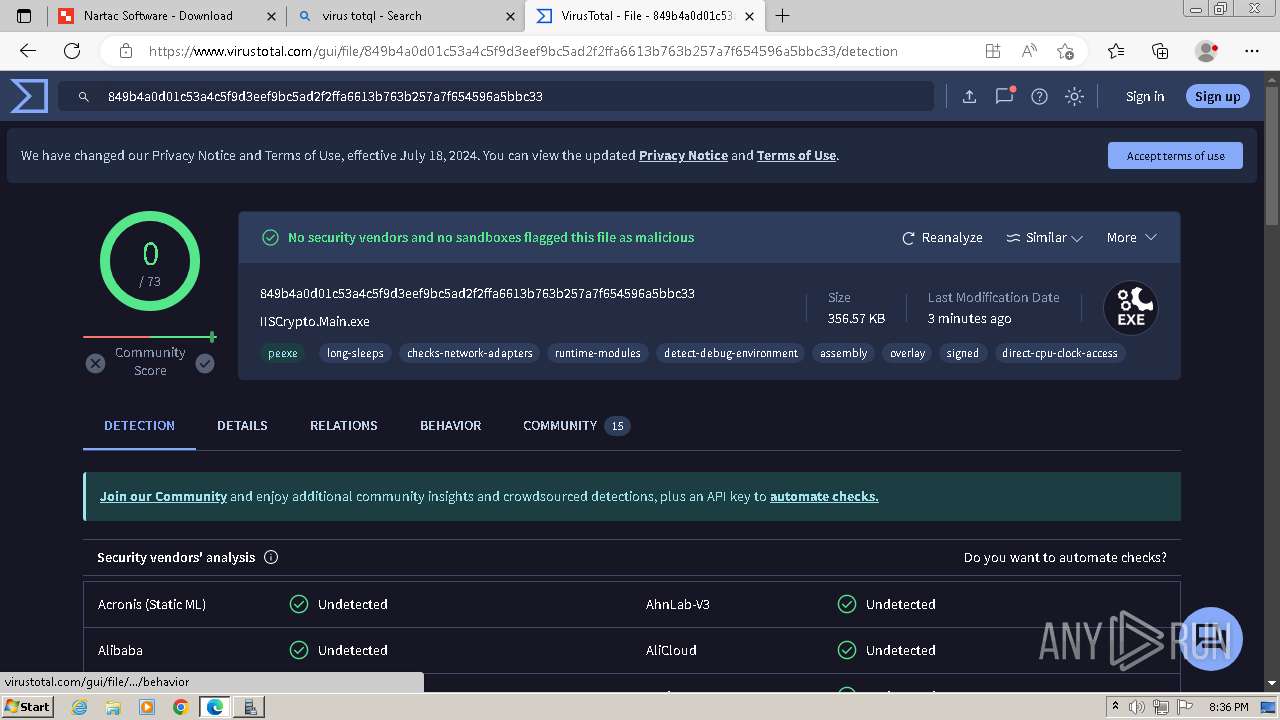The height and width of the screenshot is (720, 1280).
Task: Click Accept terms of use button
Action: coord(1175,156)
